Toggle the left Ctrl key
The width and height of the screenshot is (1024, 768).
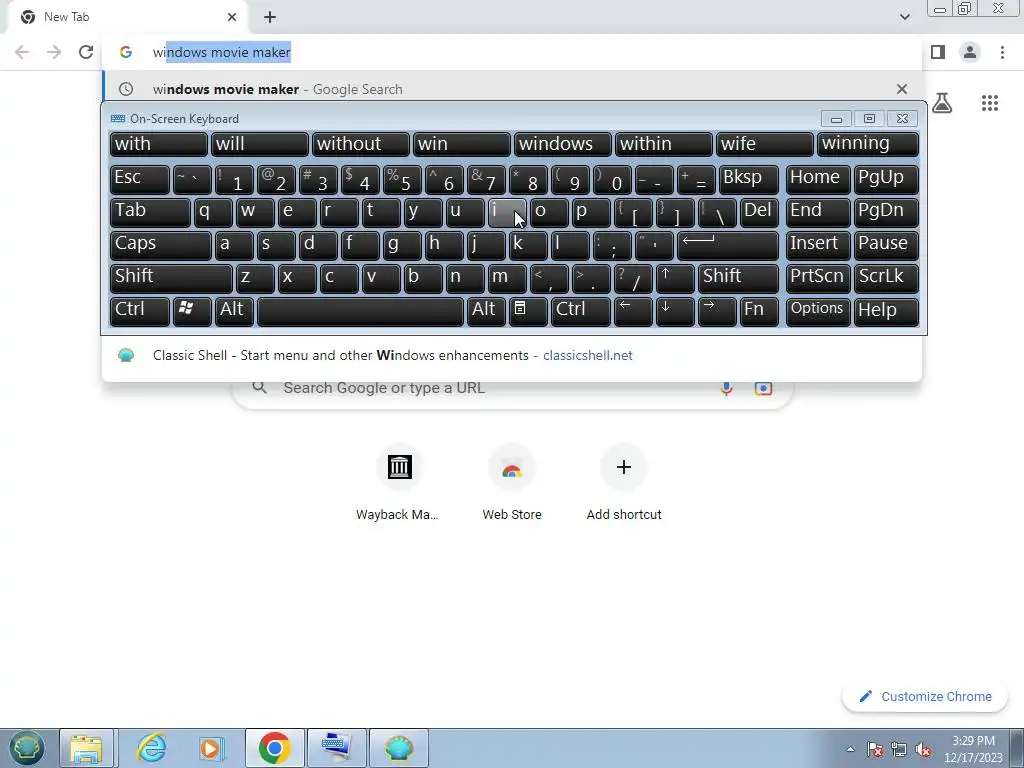(x=140, y=312)
